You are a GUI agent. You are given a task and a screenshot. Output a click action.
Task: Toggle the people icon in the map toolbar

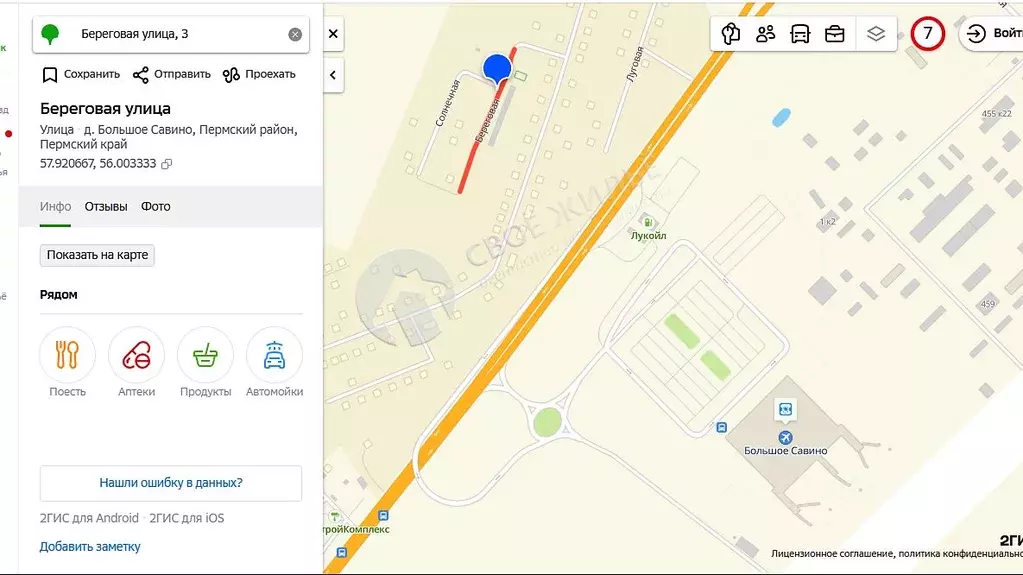coord(766,34)
